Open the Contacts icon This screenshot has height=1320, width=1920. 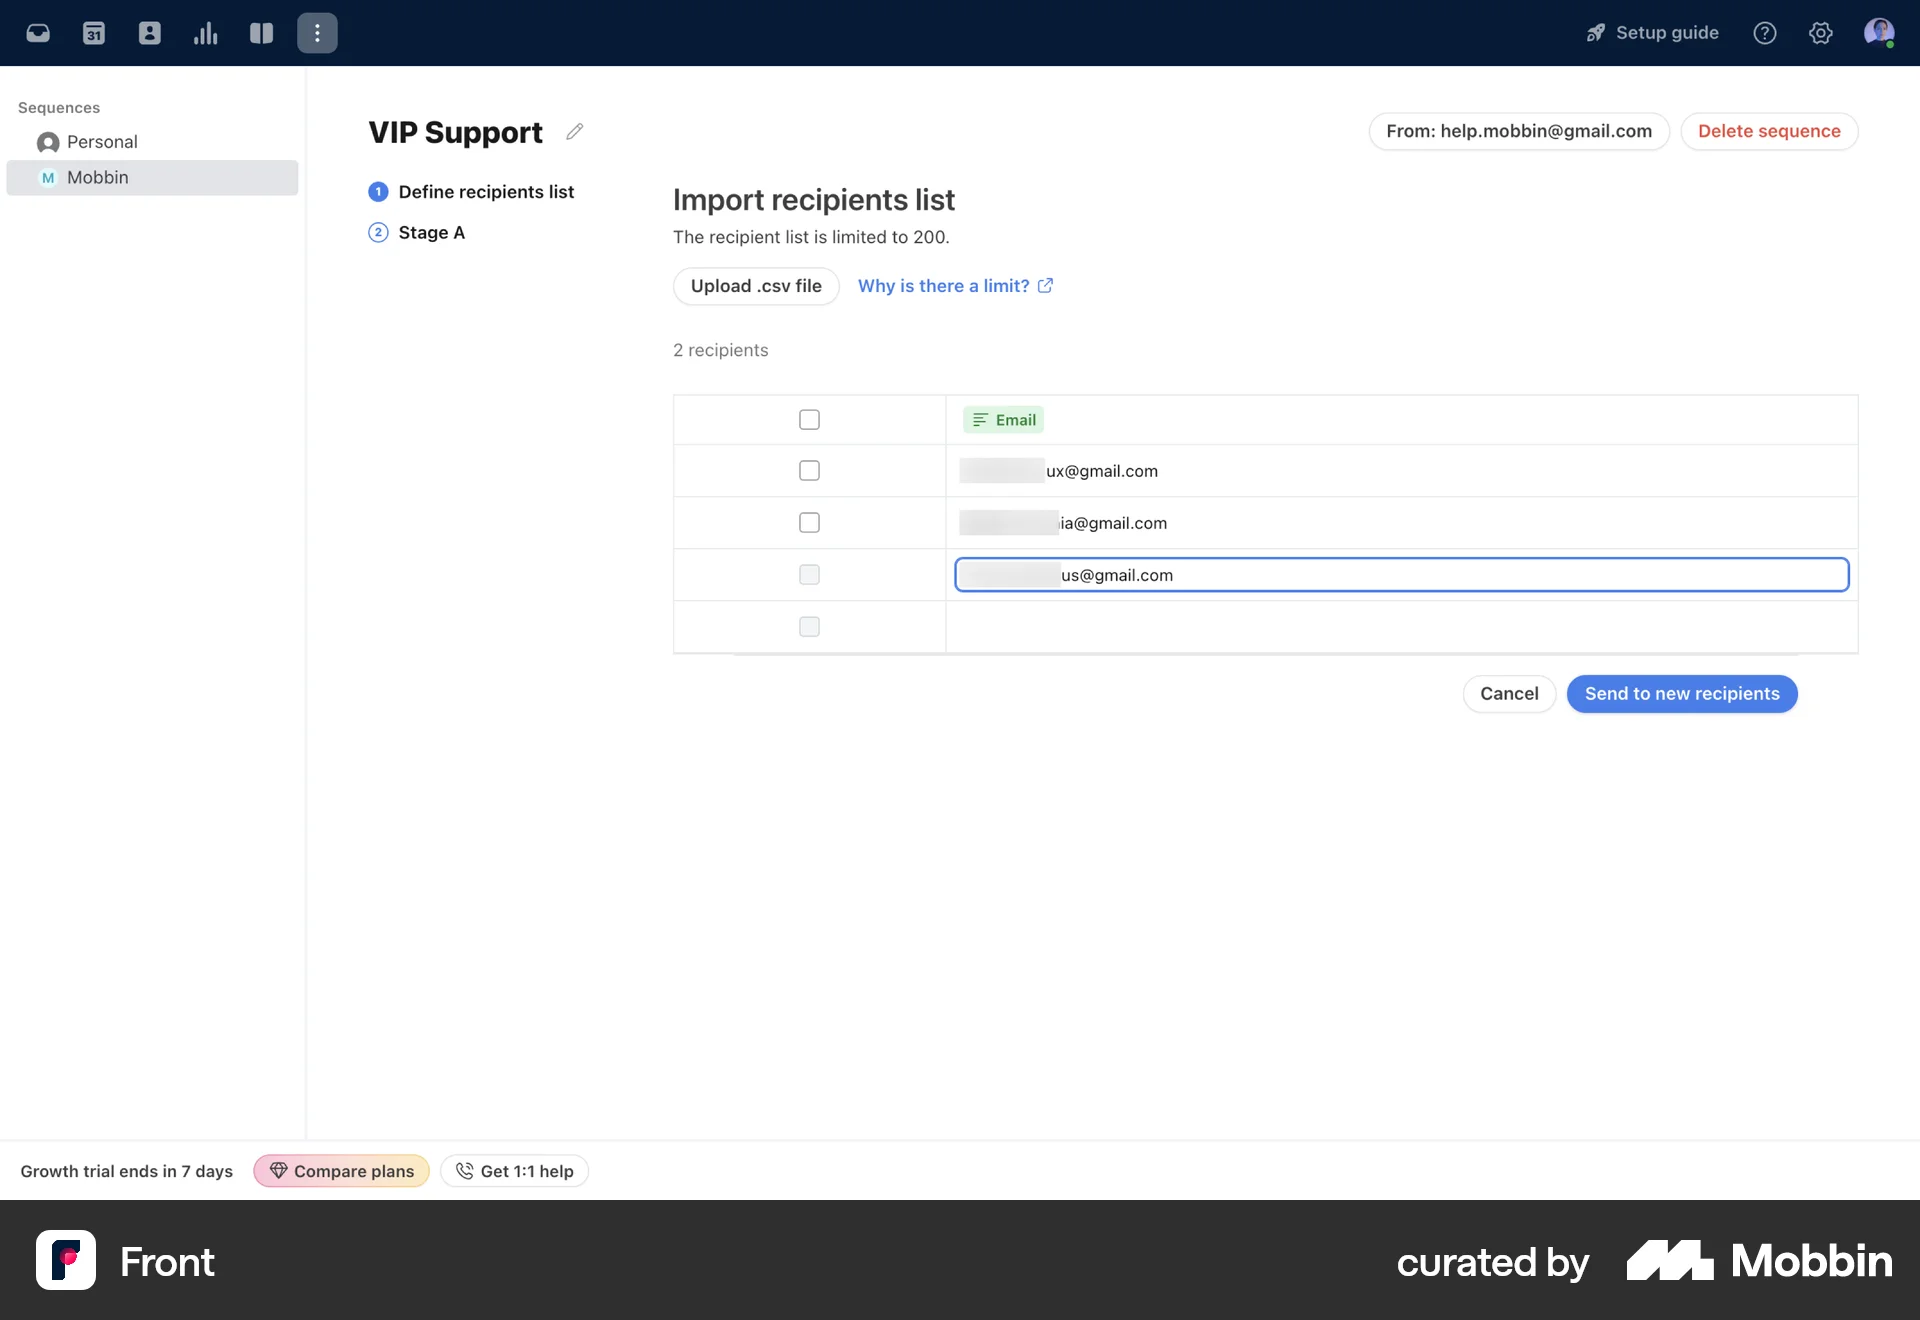coord(149,32)
